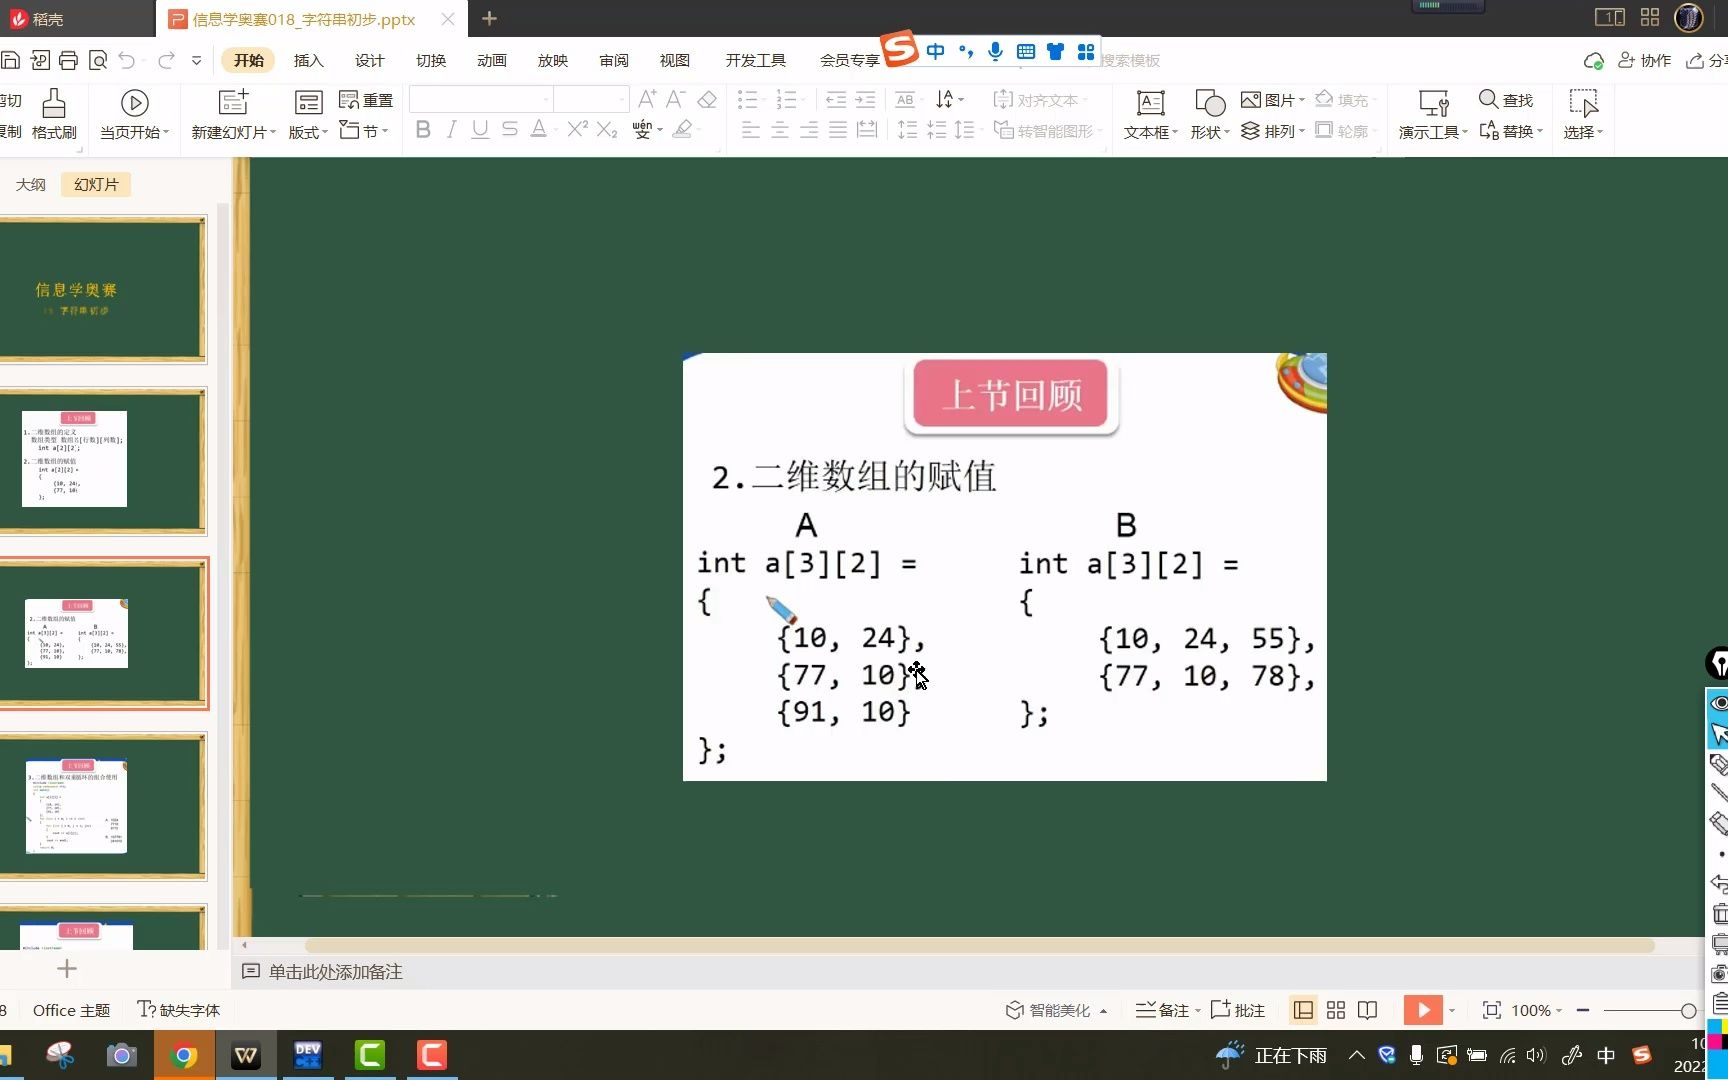This screenshot has height=1080, width=1728.
Task: Open the 演示工具 presentation tools
Action: pos(1430,115)
